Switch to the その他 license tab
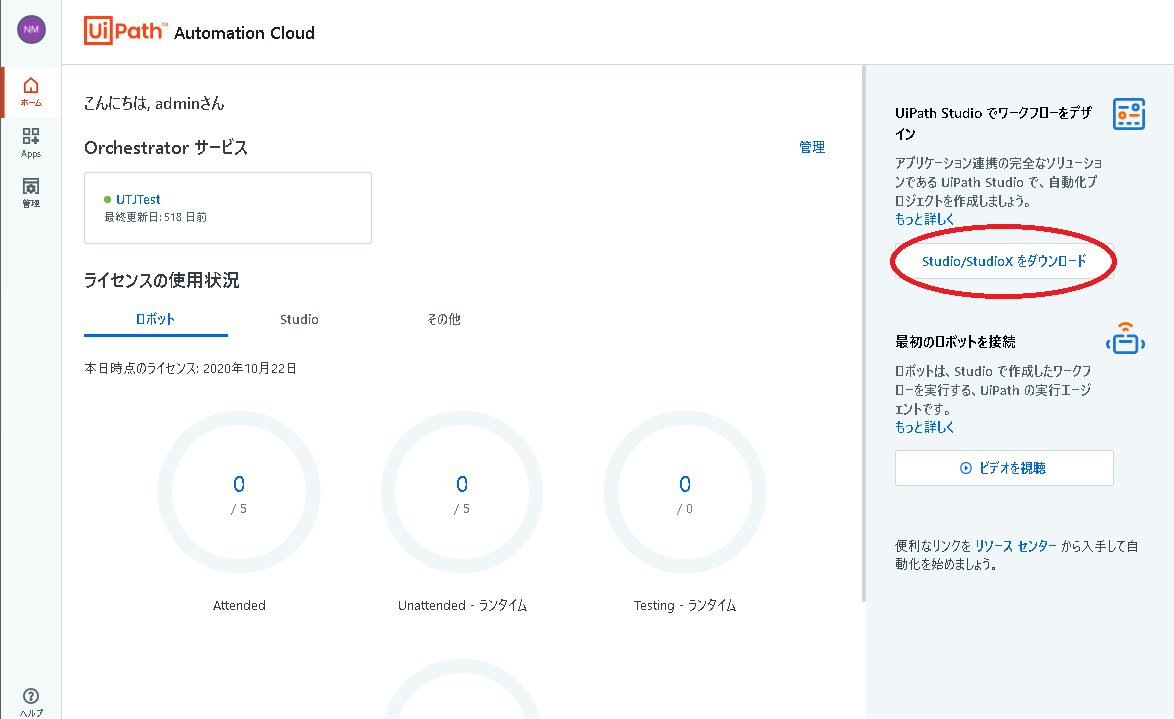 click(444, 320)
